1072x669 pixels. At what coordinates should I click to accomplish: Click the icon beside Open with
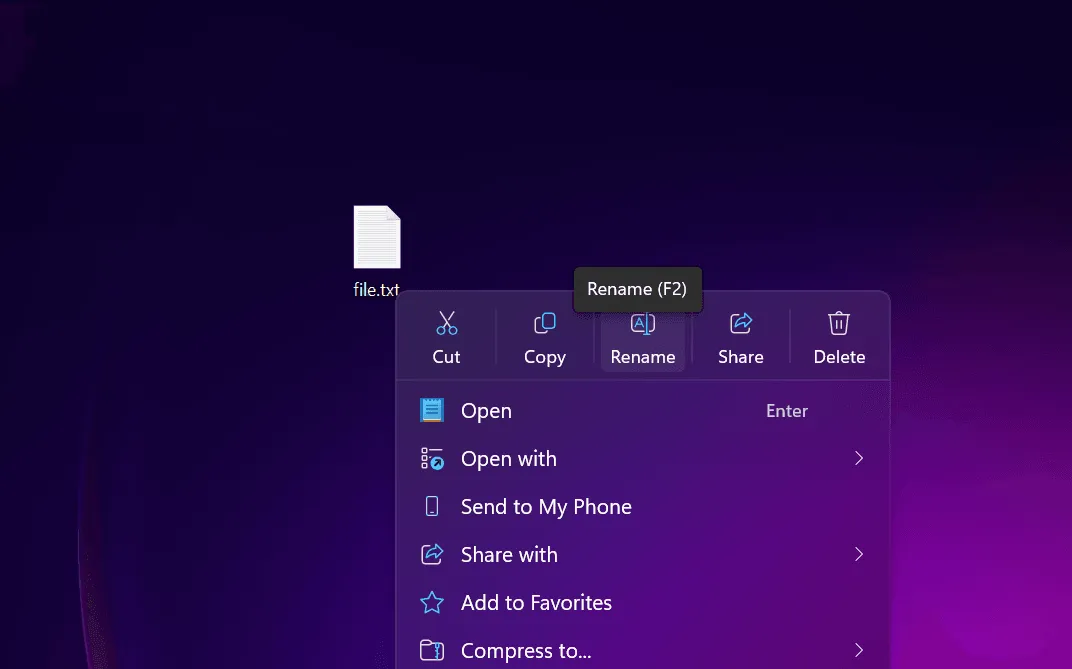coord(432,459)
